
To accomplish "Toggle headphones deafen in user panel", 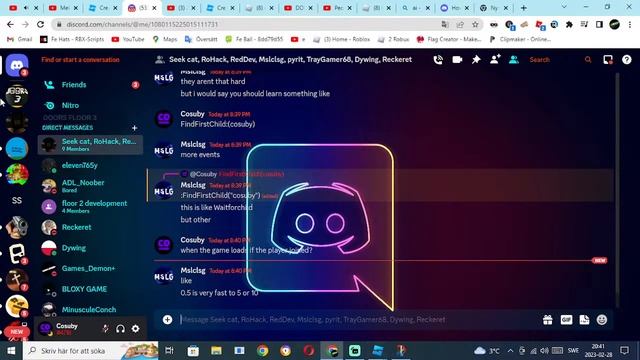I will [120, 328].
